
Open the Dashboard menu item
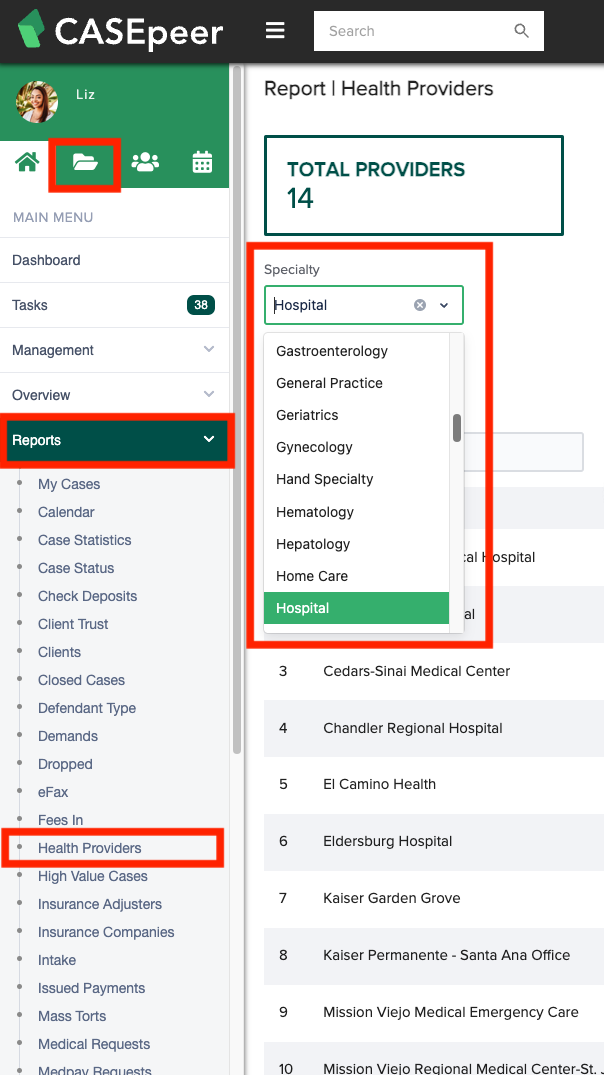point(114,261)
